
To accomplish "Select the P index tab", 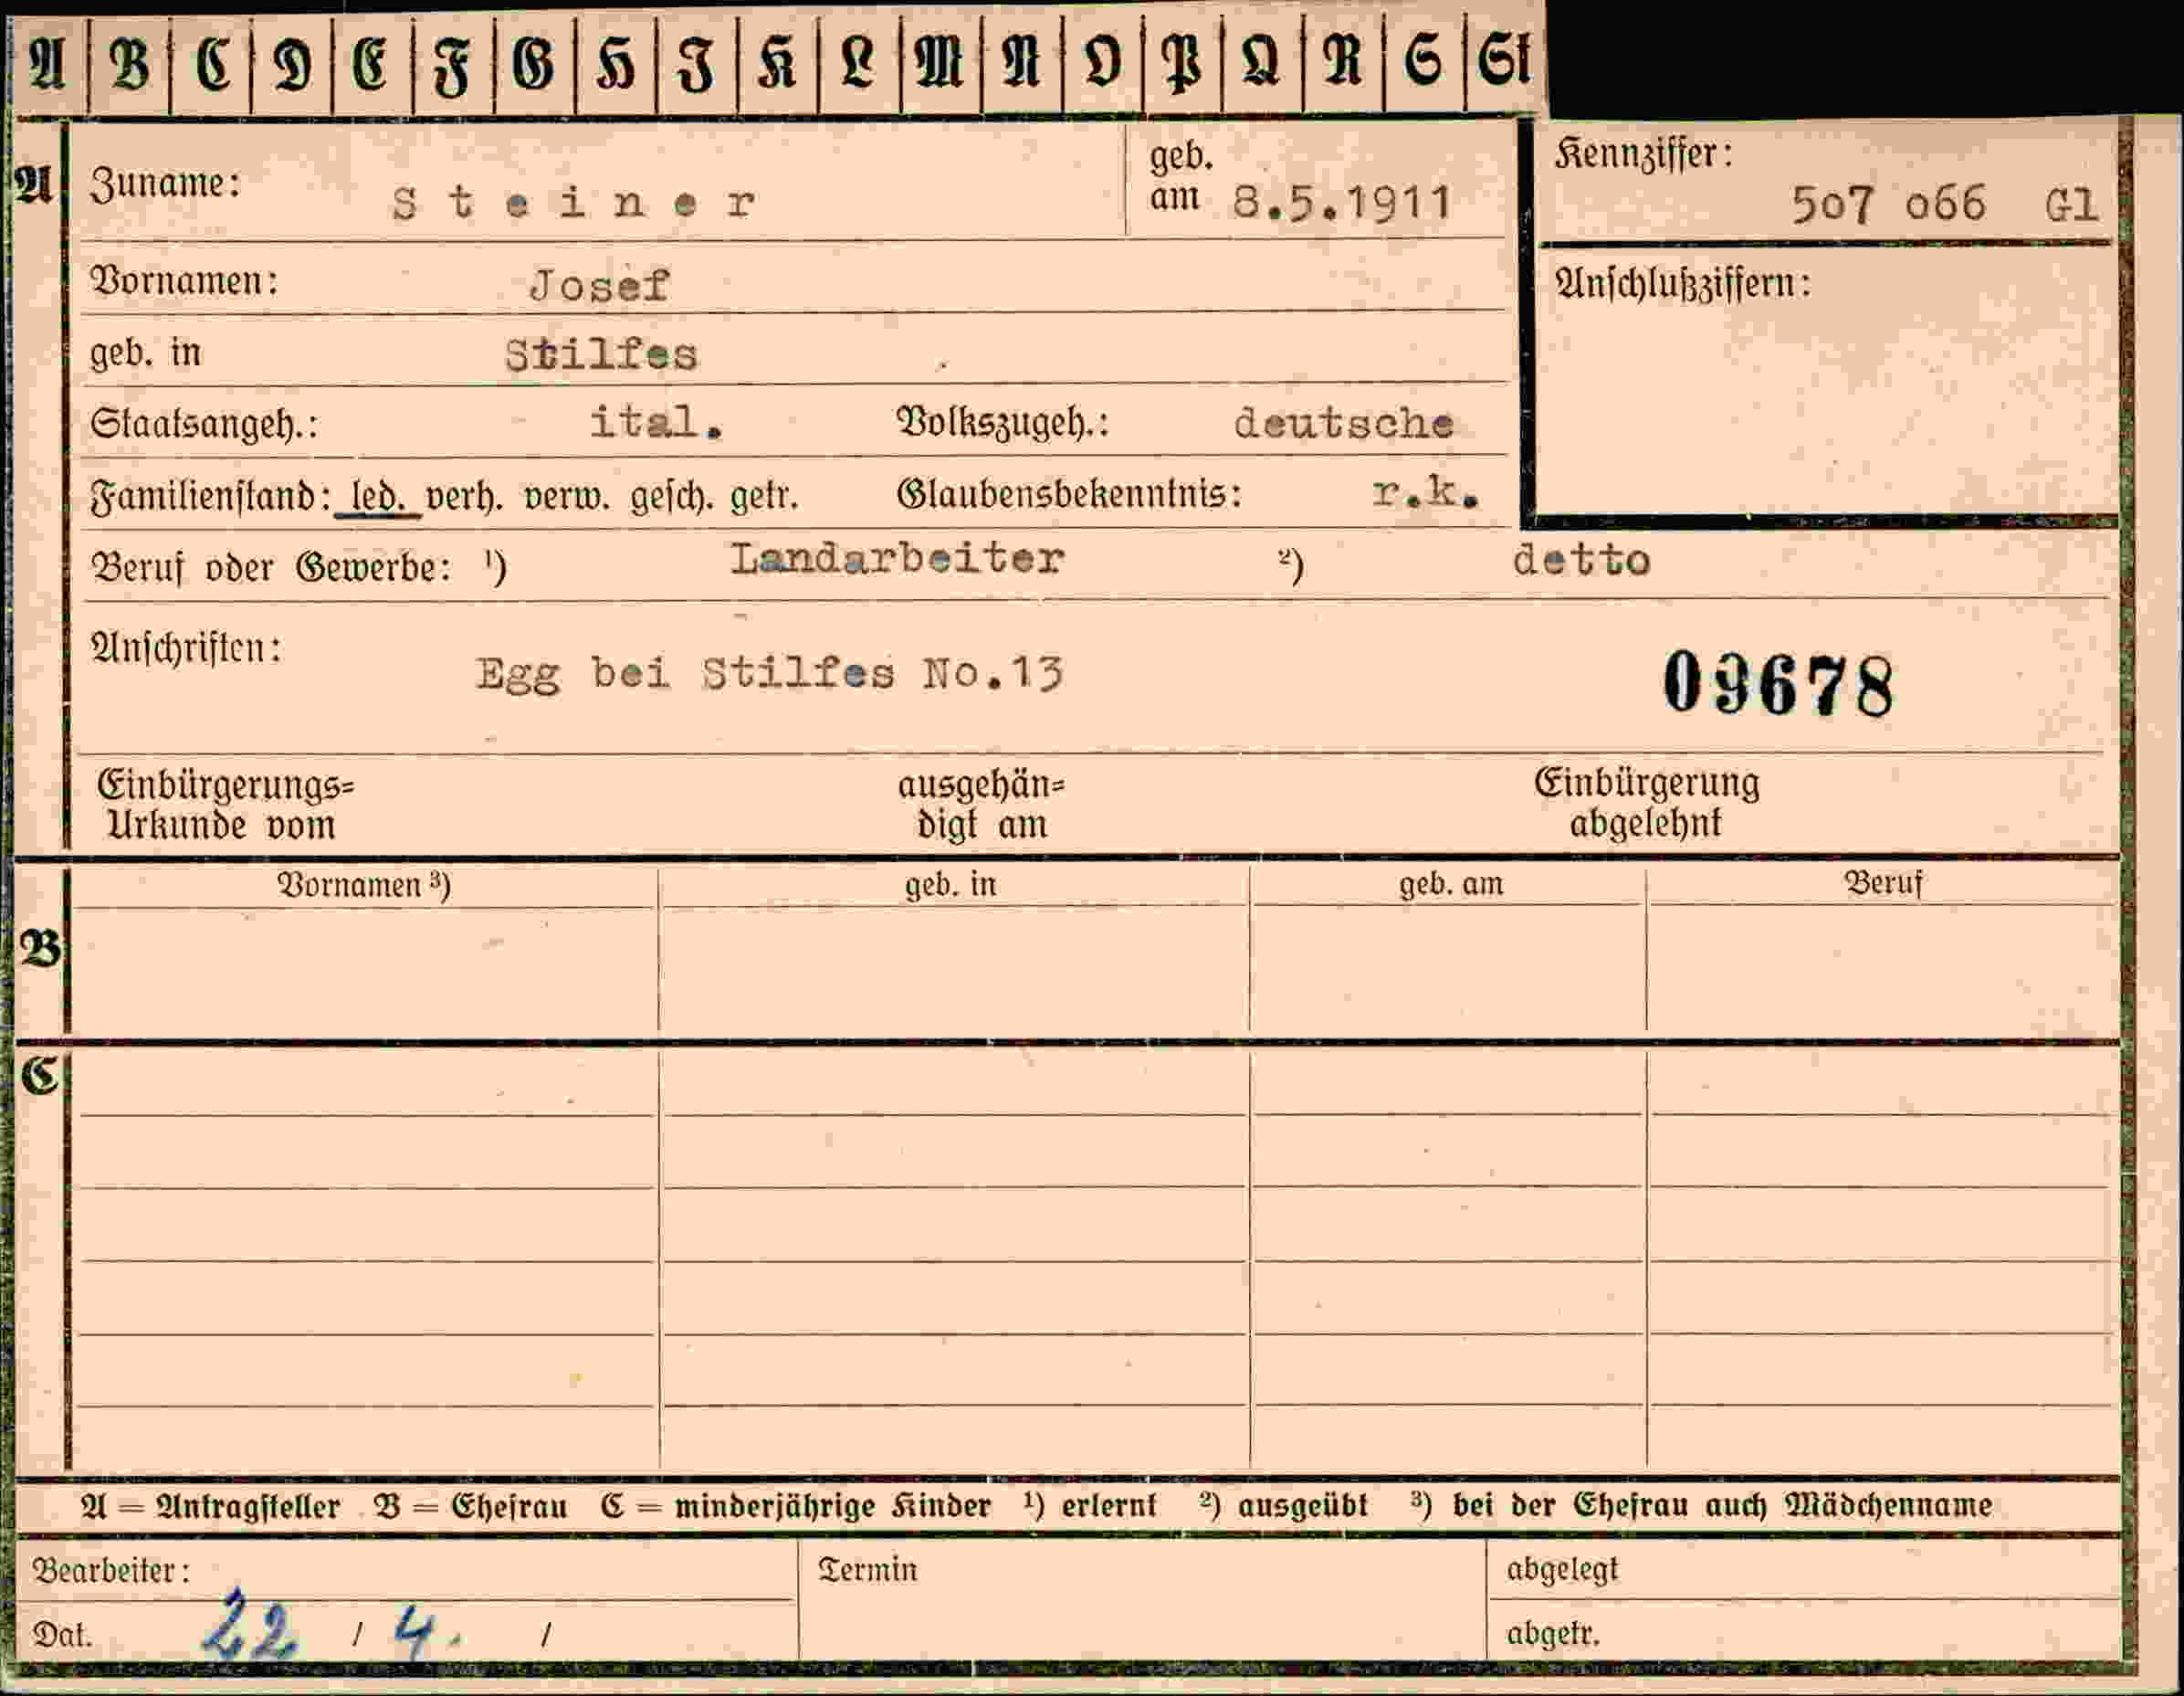I will [1182, 64].
